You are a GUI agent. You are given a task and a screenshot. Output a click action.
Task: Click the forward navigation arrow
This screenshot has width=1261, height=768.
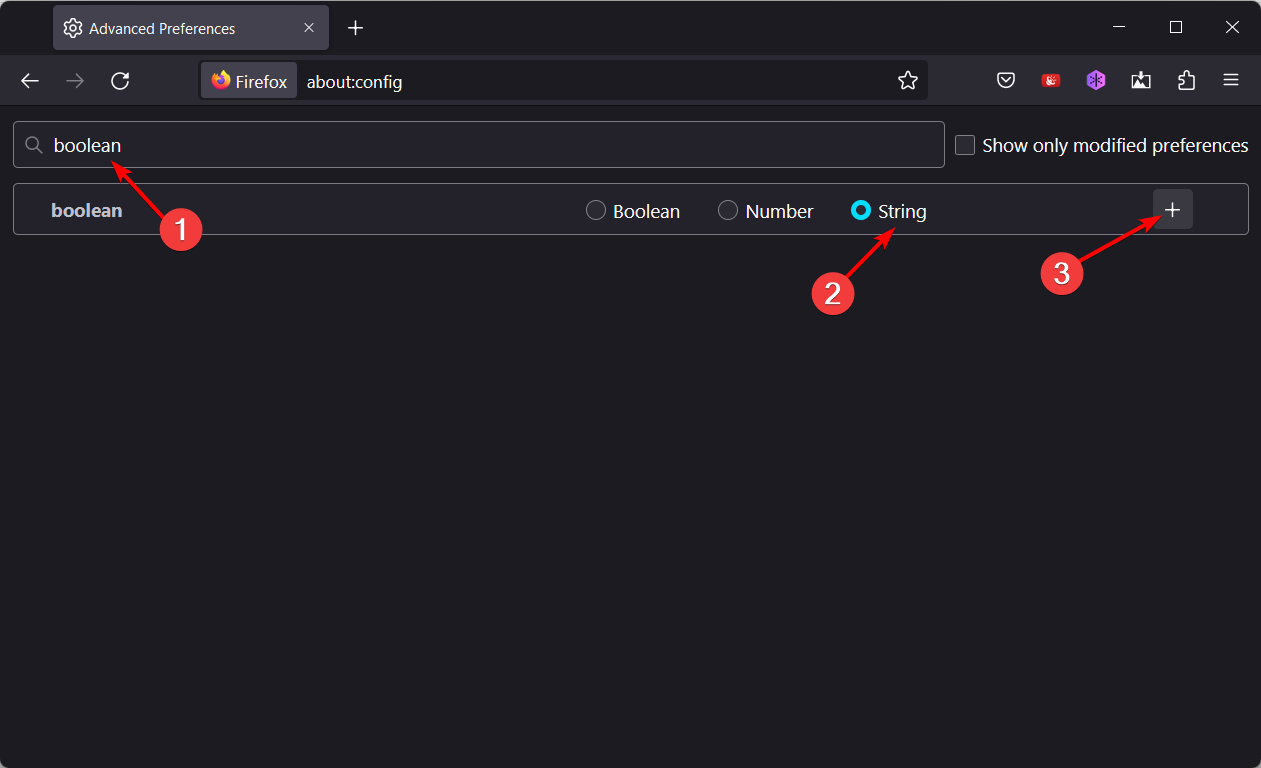click(75, 81)
